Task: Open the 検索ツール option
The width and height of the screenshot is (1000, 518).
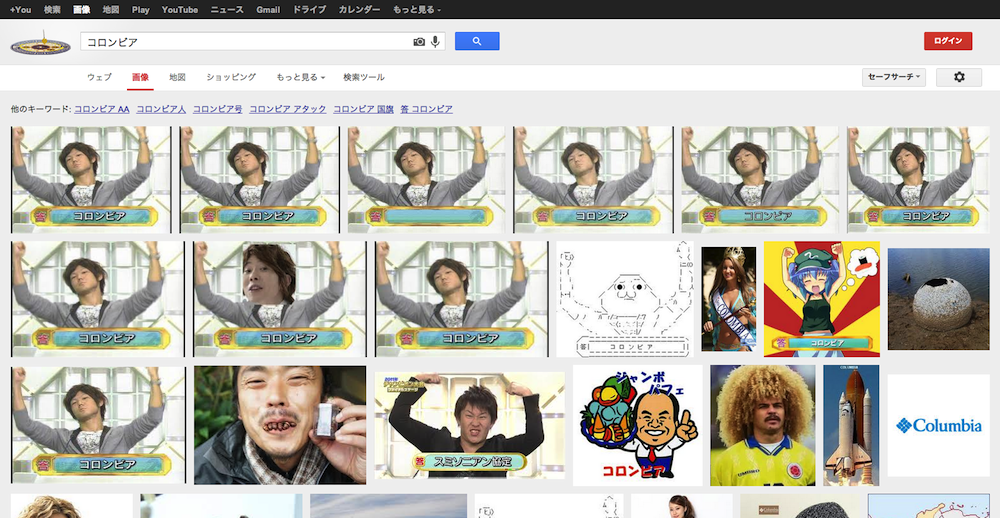Action: click(x=363, y=77)
